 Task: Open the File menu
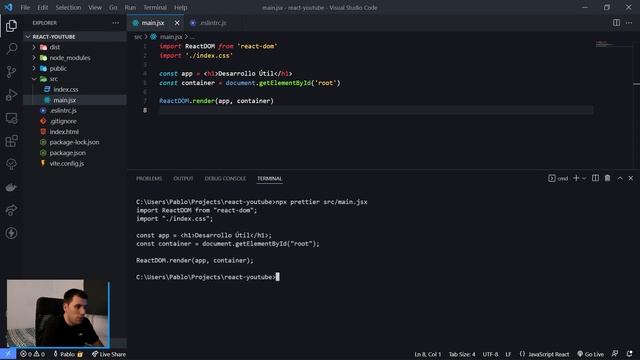25,7
